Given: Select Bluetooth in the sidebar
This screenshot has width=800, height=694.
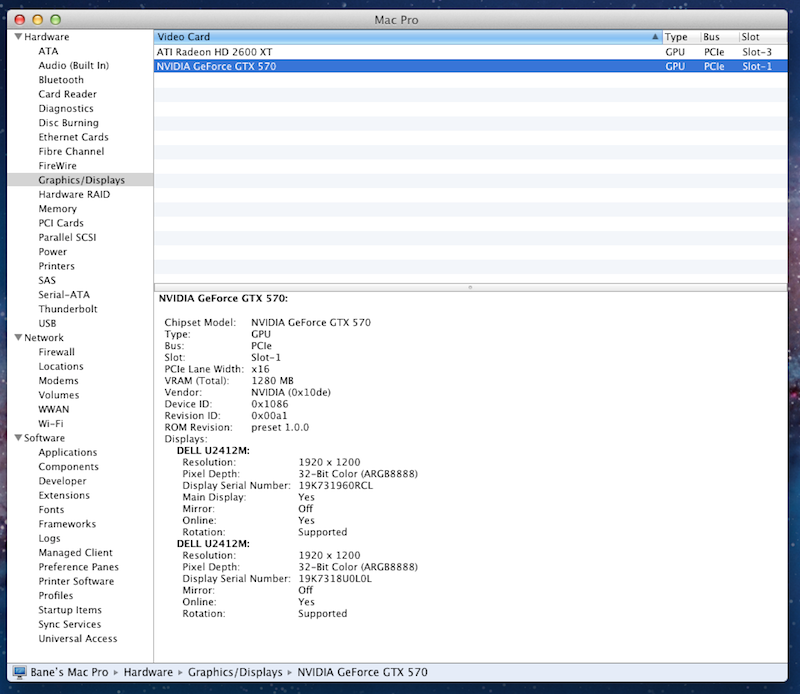Looking at the screenshot, I should 61,80.
